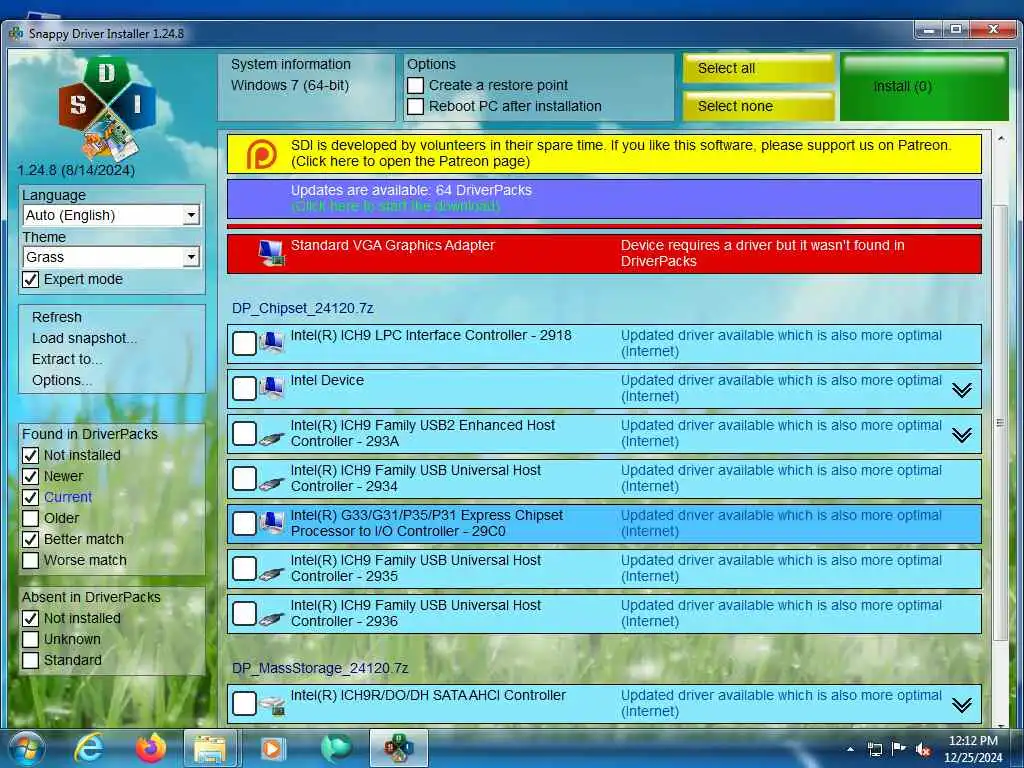Enable Create a restore point

[415, 86]
